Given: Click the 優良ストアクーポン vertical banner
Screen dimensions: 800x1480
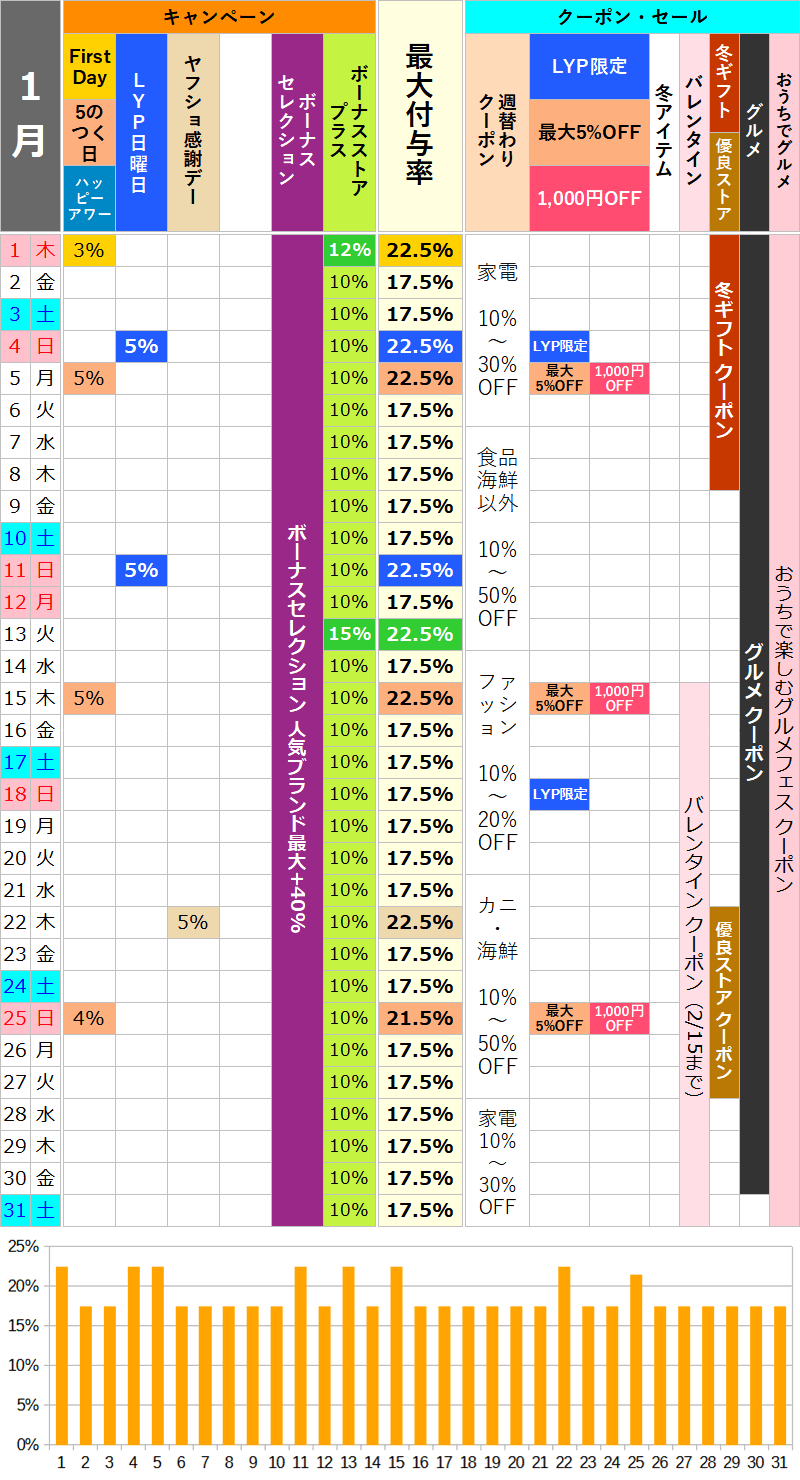Looking at the screenshot, I should [x=724, y=1002].
